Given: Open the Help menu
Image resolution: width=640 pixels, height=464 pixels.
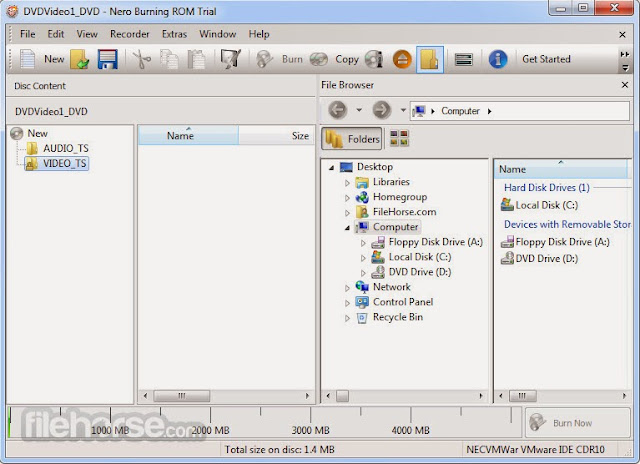Looking at the screenshot, I should 259,34.
